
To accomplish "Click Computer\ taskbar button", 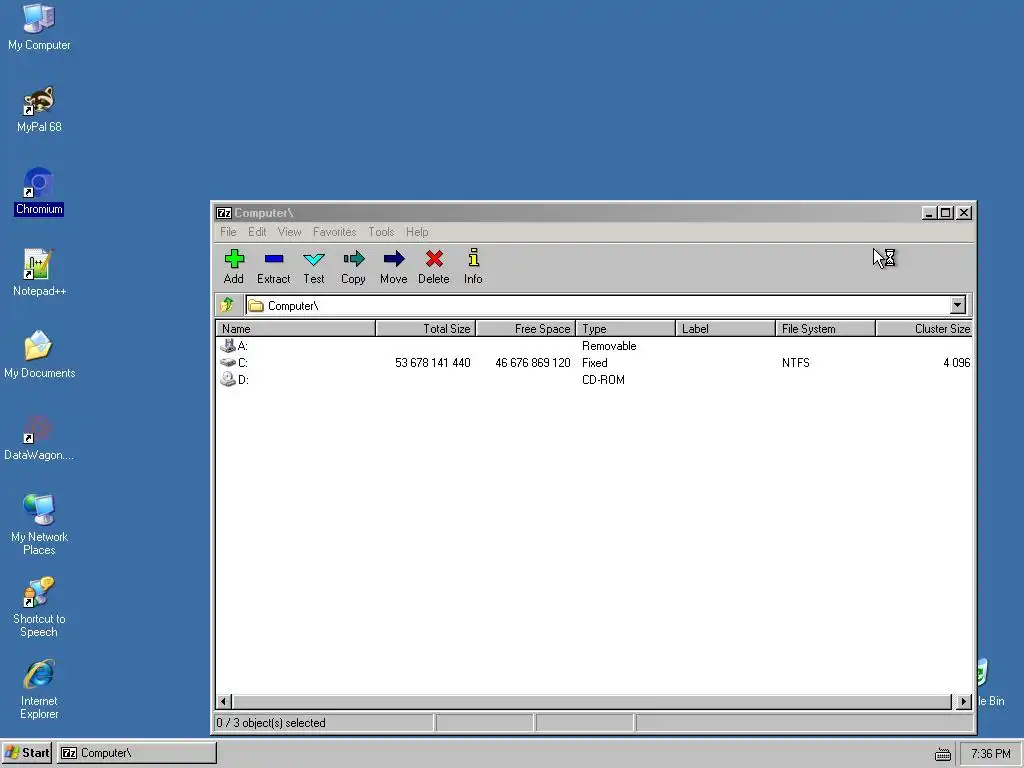I will click(136, 753).
